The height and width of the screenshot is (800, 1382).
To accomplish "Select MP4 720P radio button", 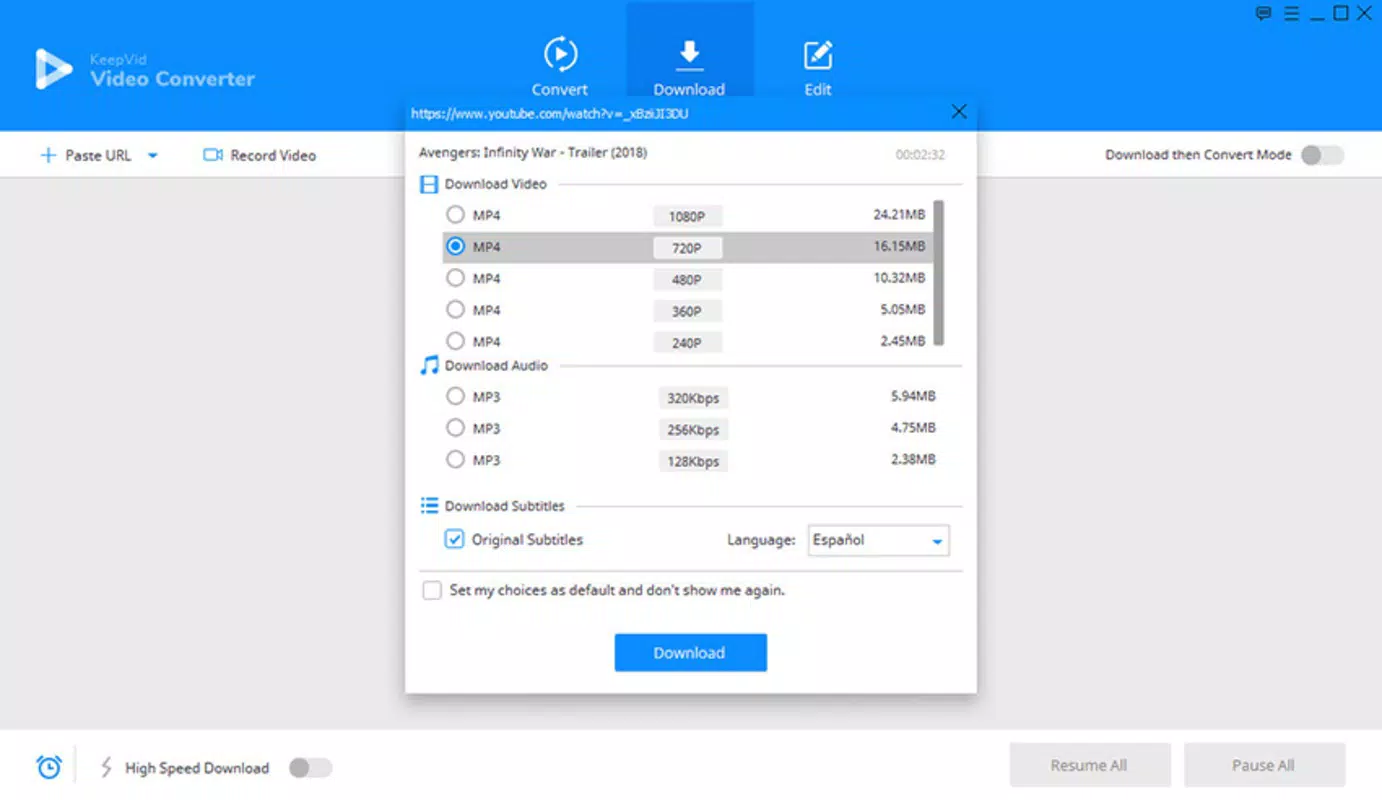I will pos(455,246).
